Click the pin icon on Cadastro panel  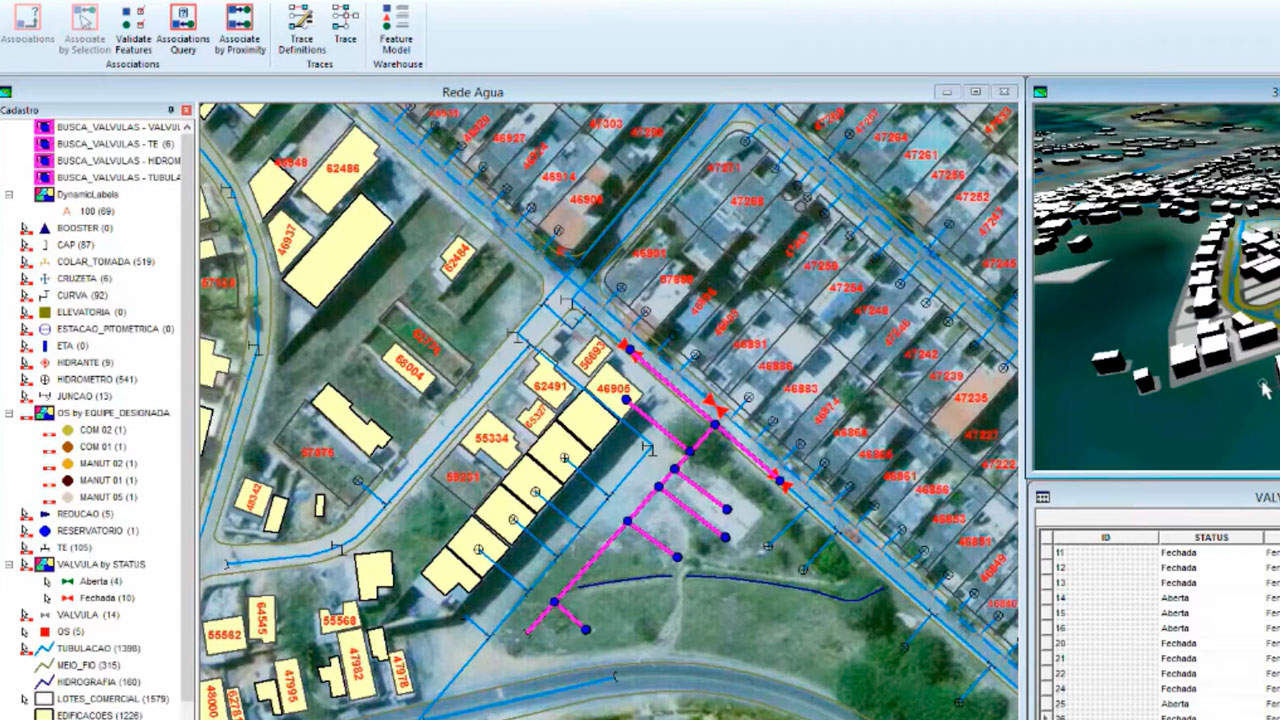point(171,110)
